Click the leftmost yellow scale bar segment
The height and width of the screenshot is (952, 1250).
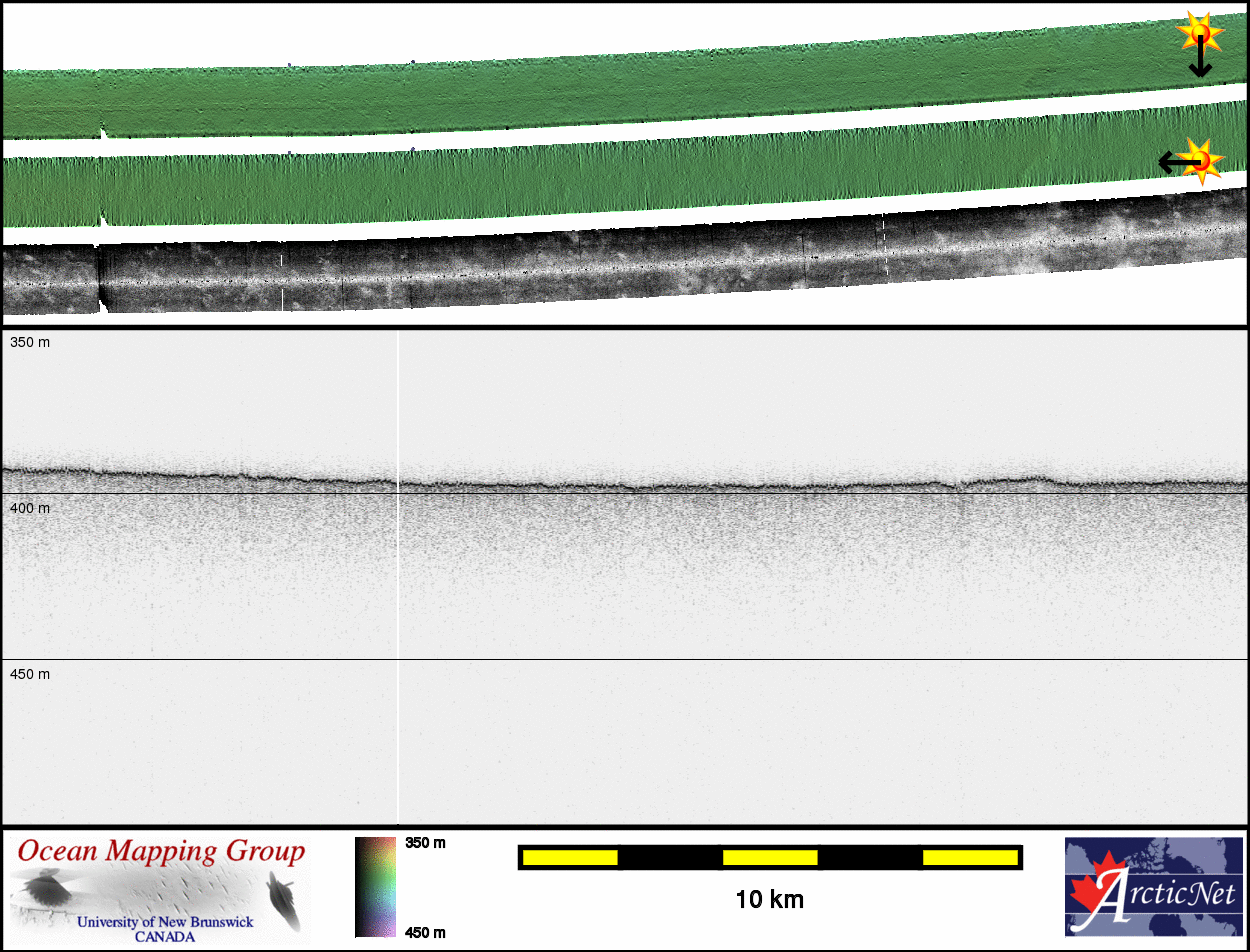[x=570, y=857]
